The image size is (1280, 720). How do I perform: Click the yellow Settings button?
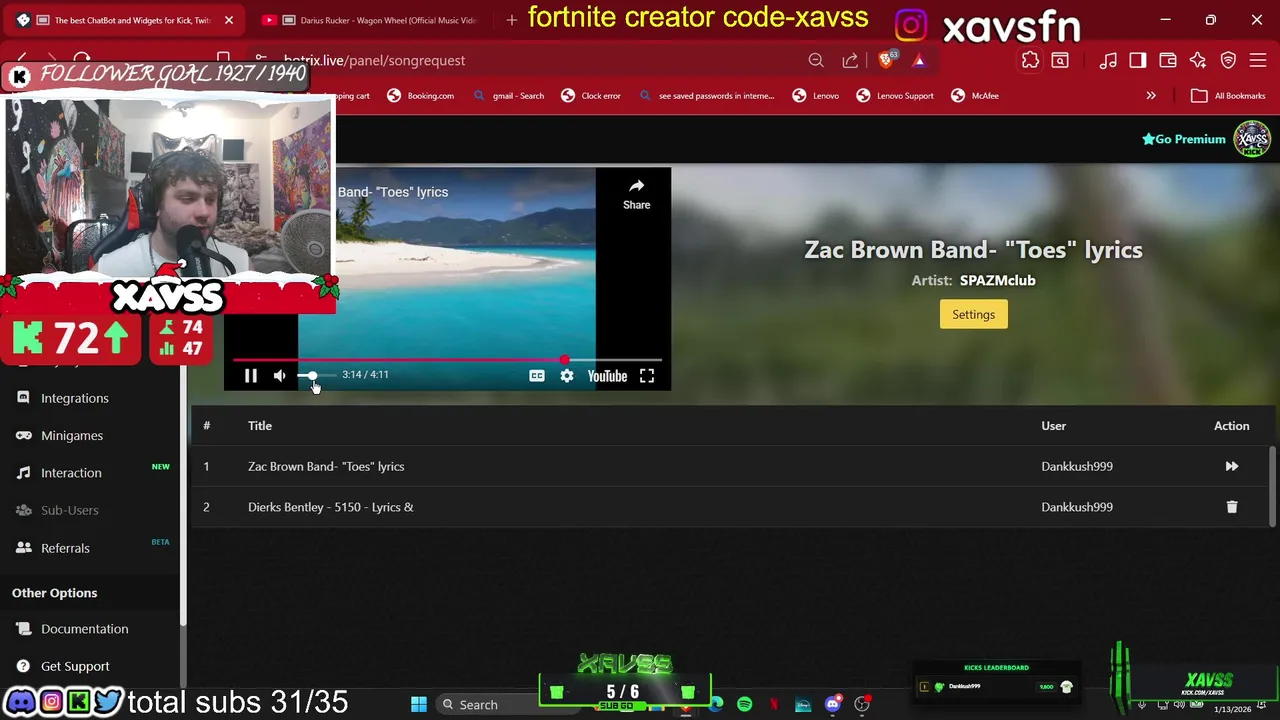[973, 314]
